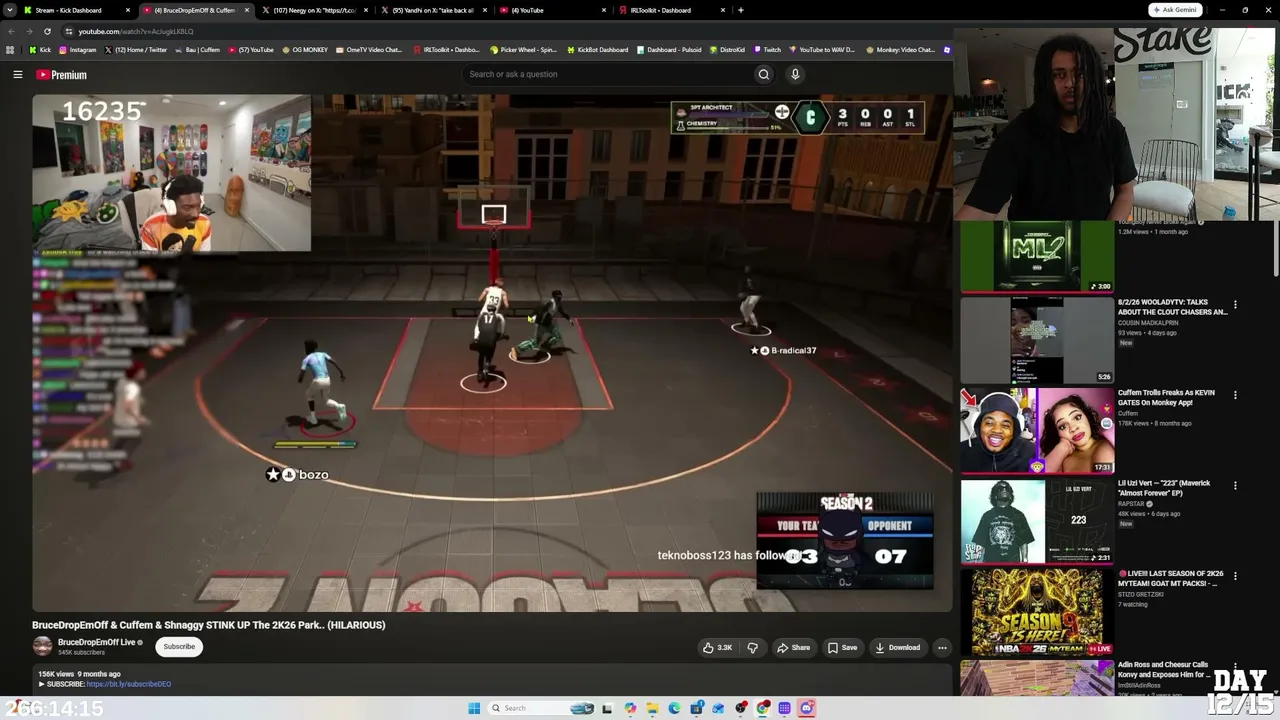Like the video with thumbs up
1280x720 pixels.
coord(717,647)
